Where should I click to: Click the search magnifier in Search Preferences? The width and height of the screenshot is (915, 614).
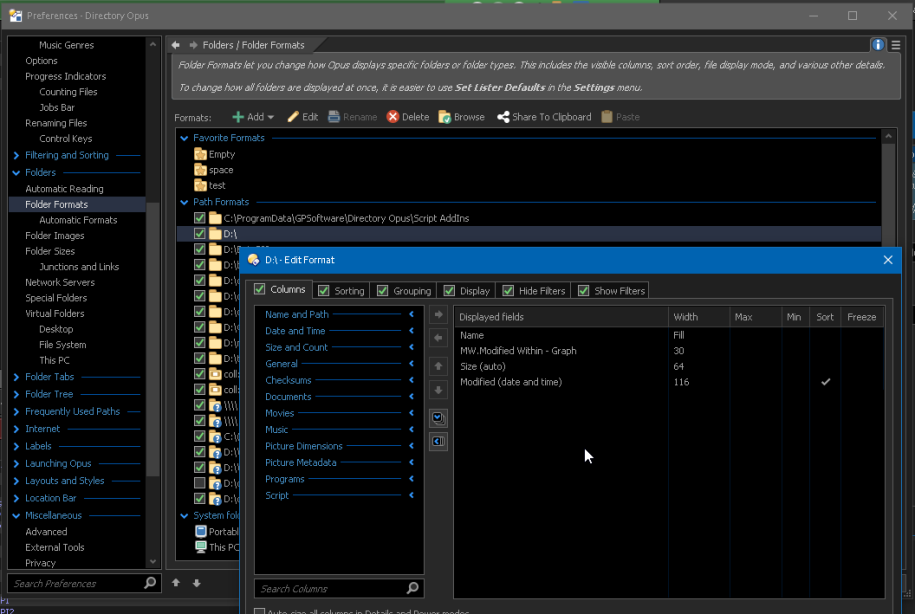[x=150, y=583]
